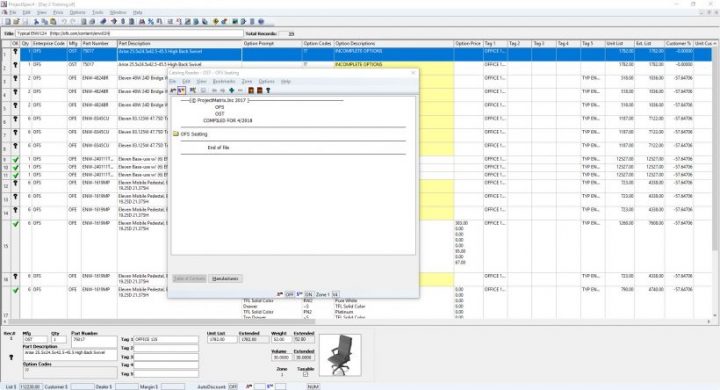Click the percent discount icon in main toolbar

click(151, 22)
